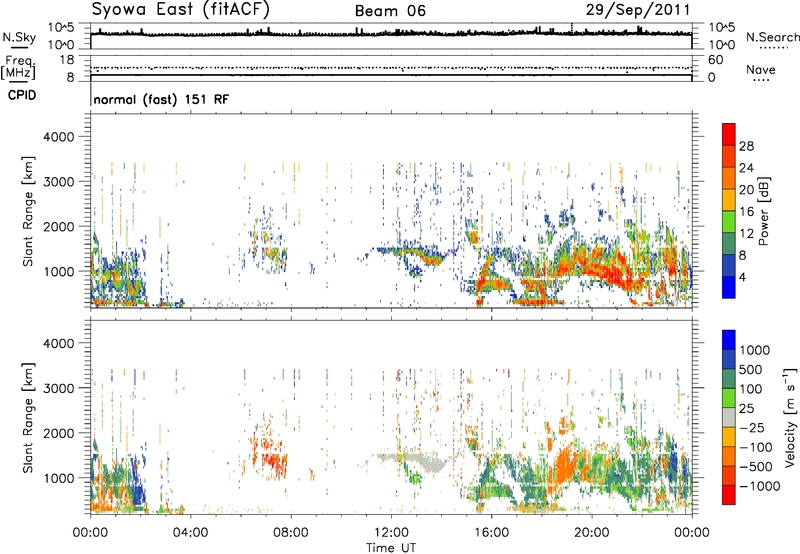Click the '28' label on the Power color bar
The height and width of the screenshot is (554, 800).
(746, 146)
